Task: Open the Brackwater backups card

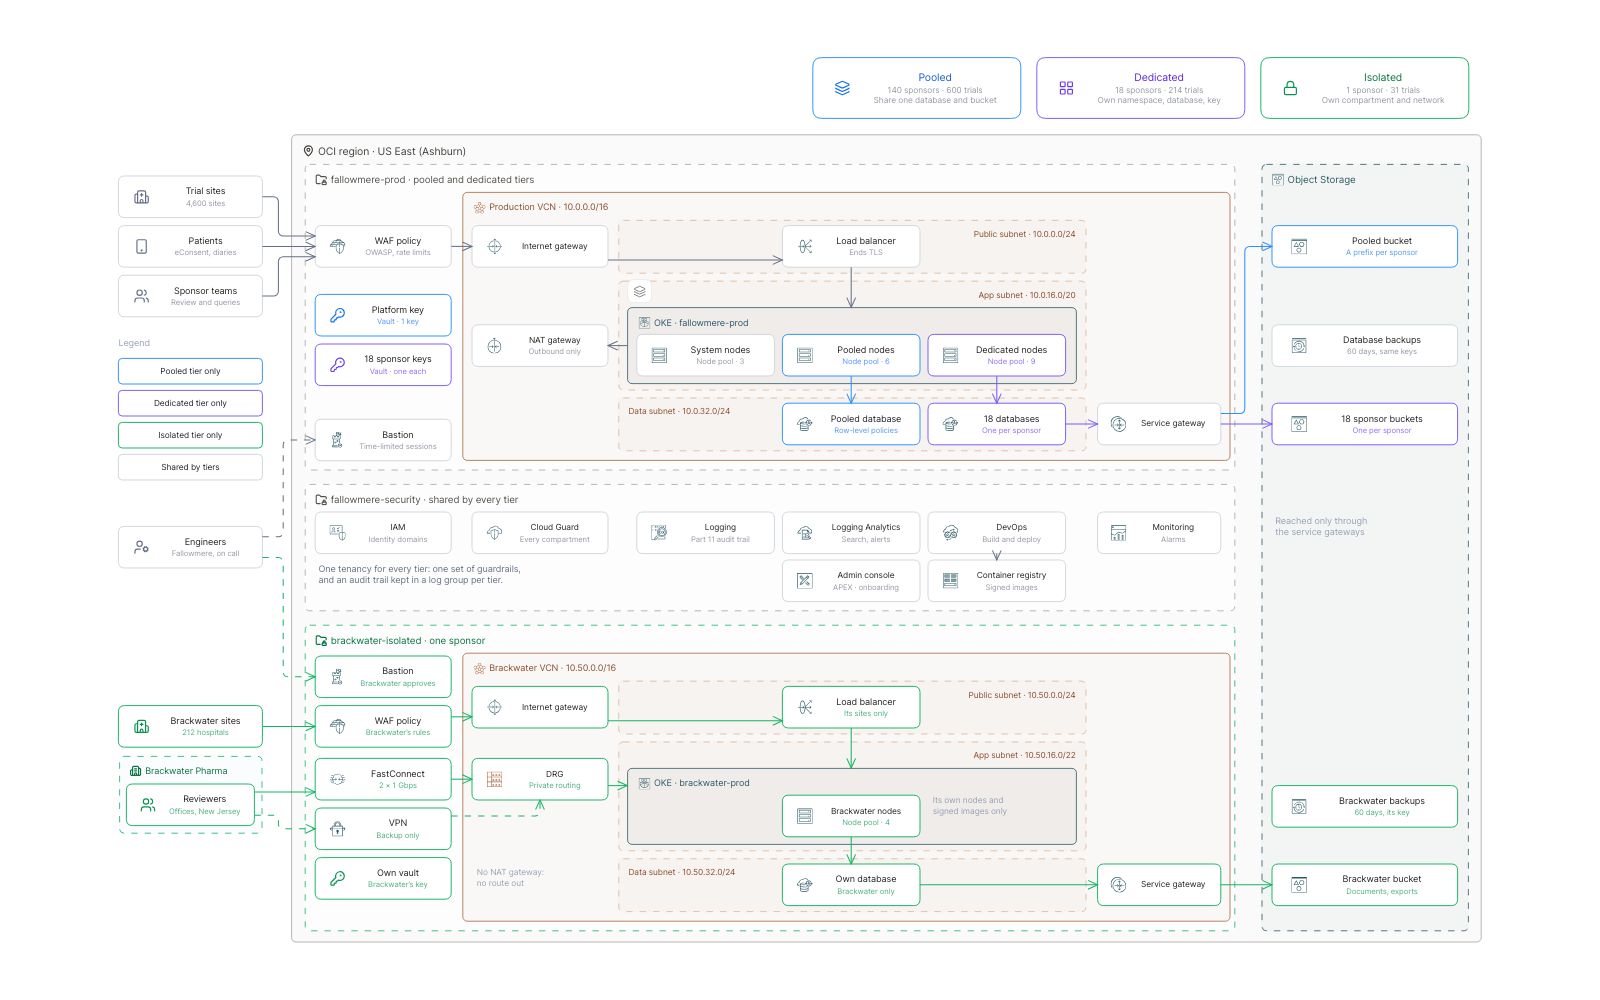Action: (x=1364, y=806)
